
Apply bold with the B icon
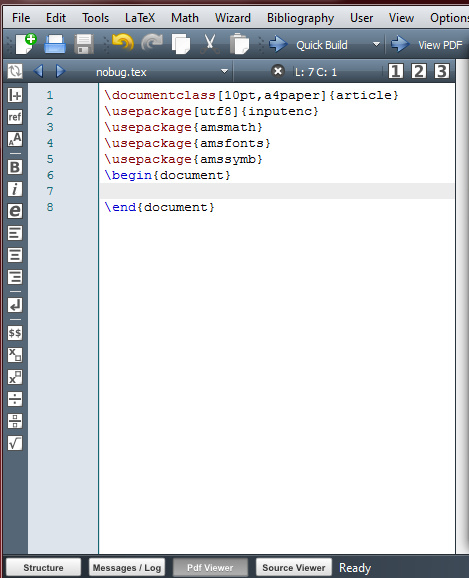(x=15, y=167)
